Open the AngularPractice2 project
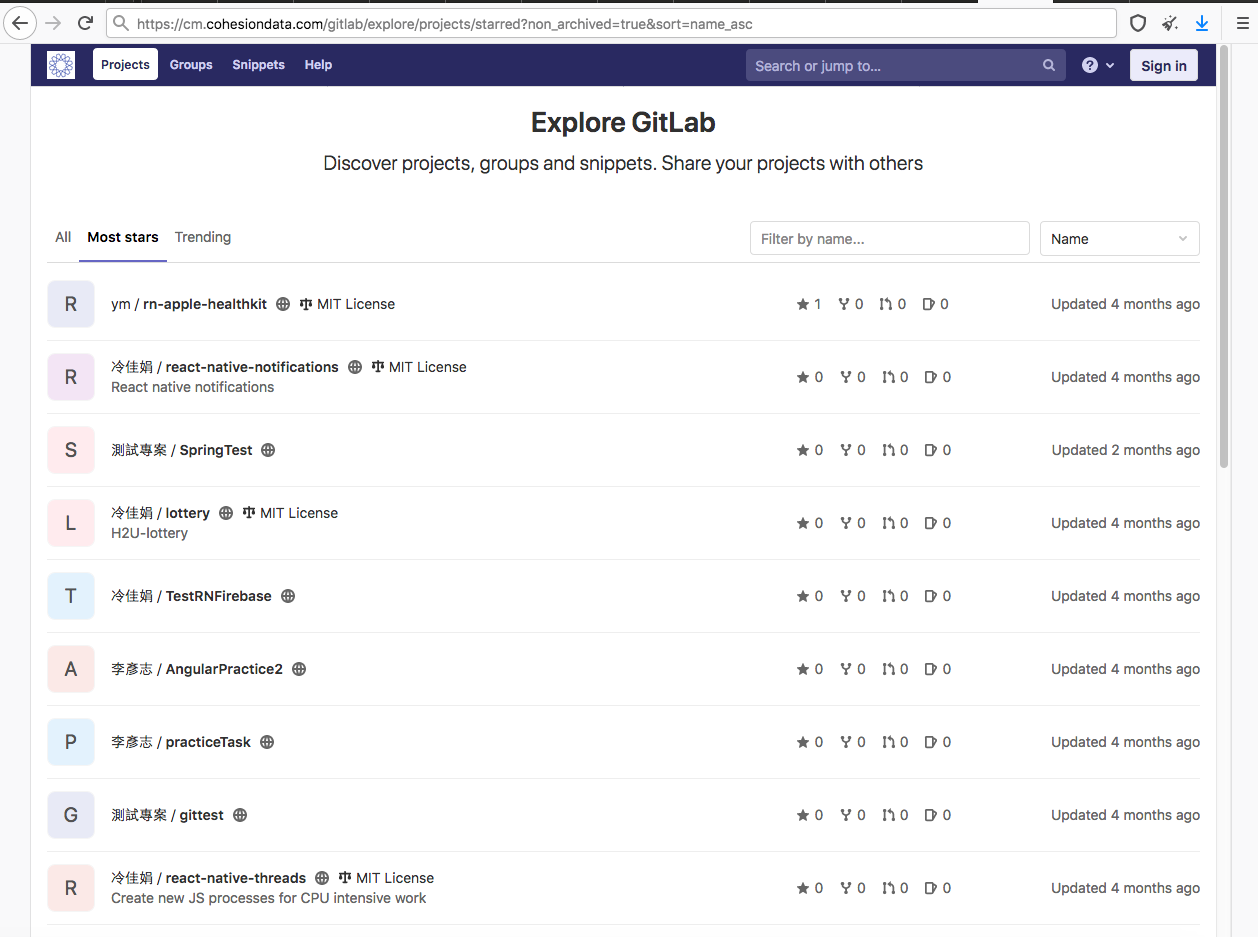This screenshot has width=1258, height=937. (x=197, y=669)
